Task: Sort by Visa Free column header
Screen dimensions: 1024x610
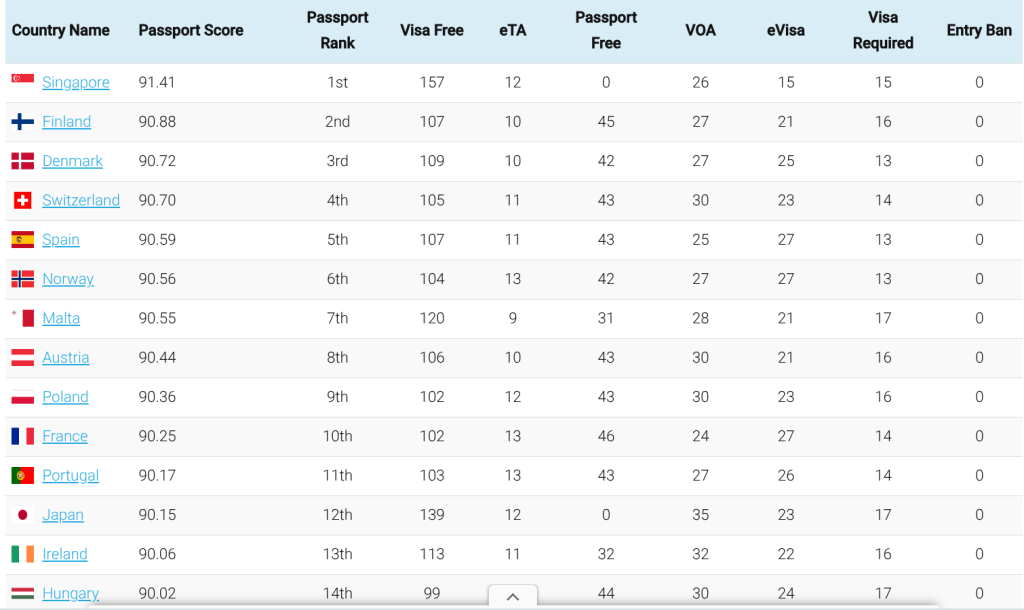Action: coord(432,30)
